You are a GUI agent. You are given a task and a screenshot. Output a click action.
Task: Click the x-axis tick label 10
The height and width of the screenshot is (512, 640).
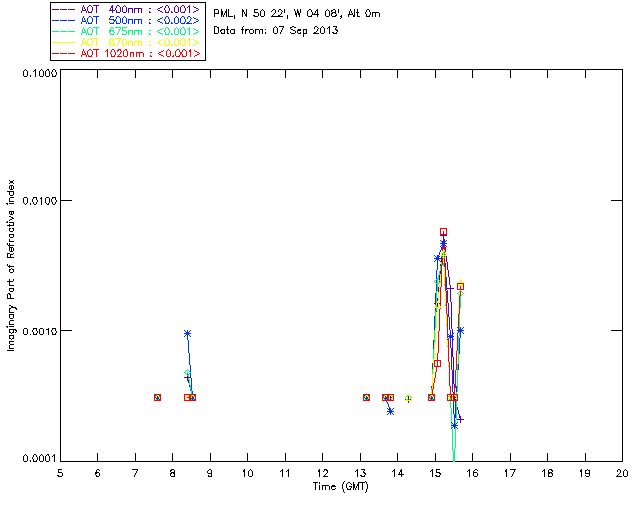[247, 473]
